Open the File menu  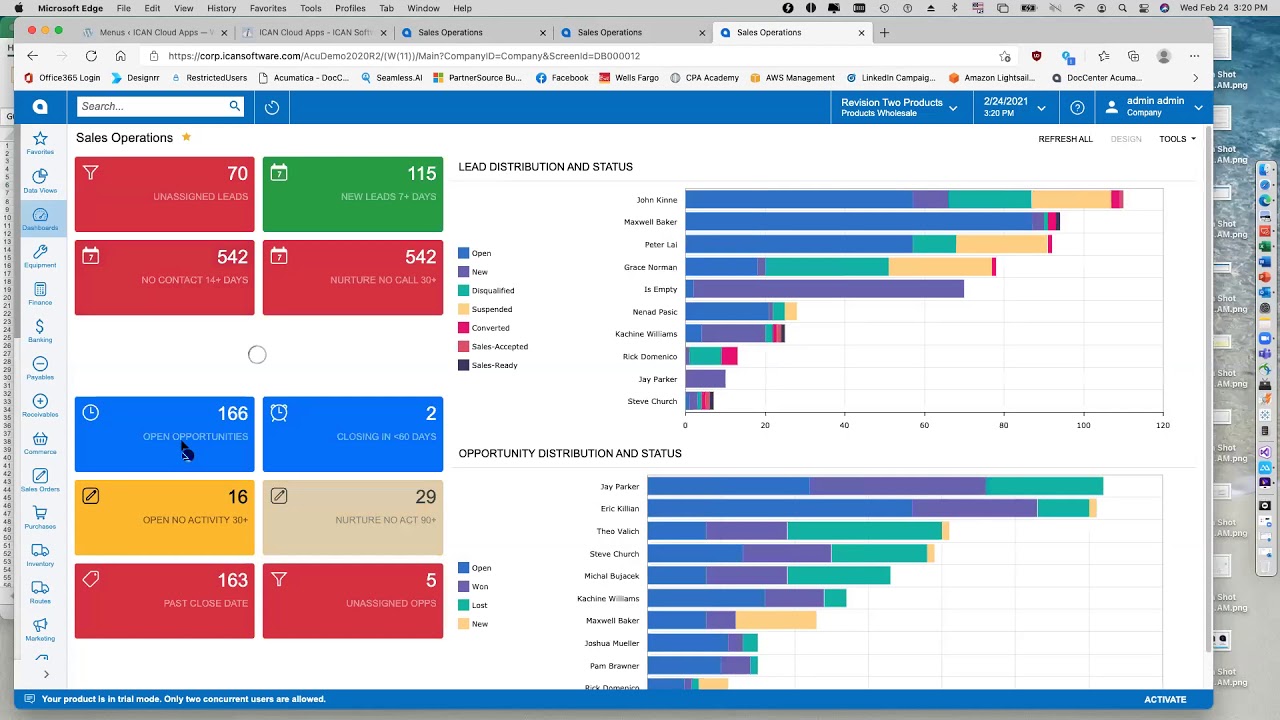[123, 8]
